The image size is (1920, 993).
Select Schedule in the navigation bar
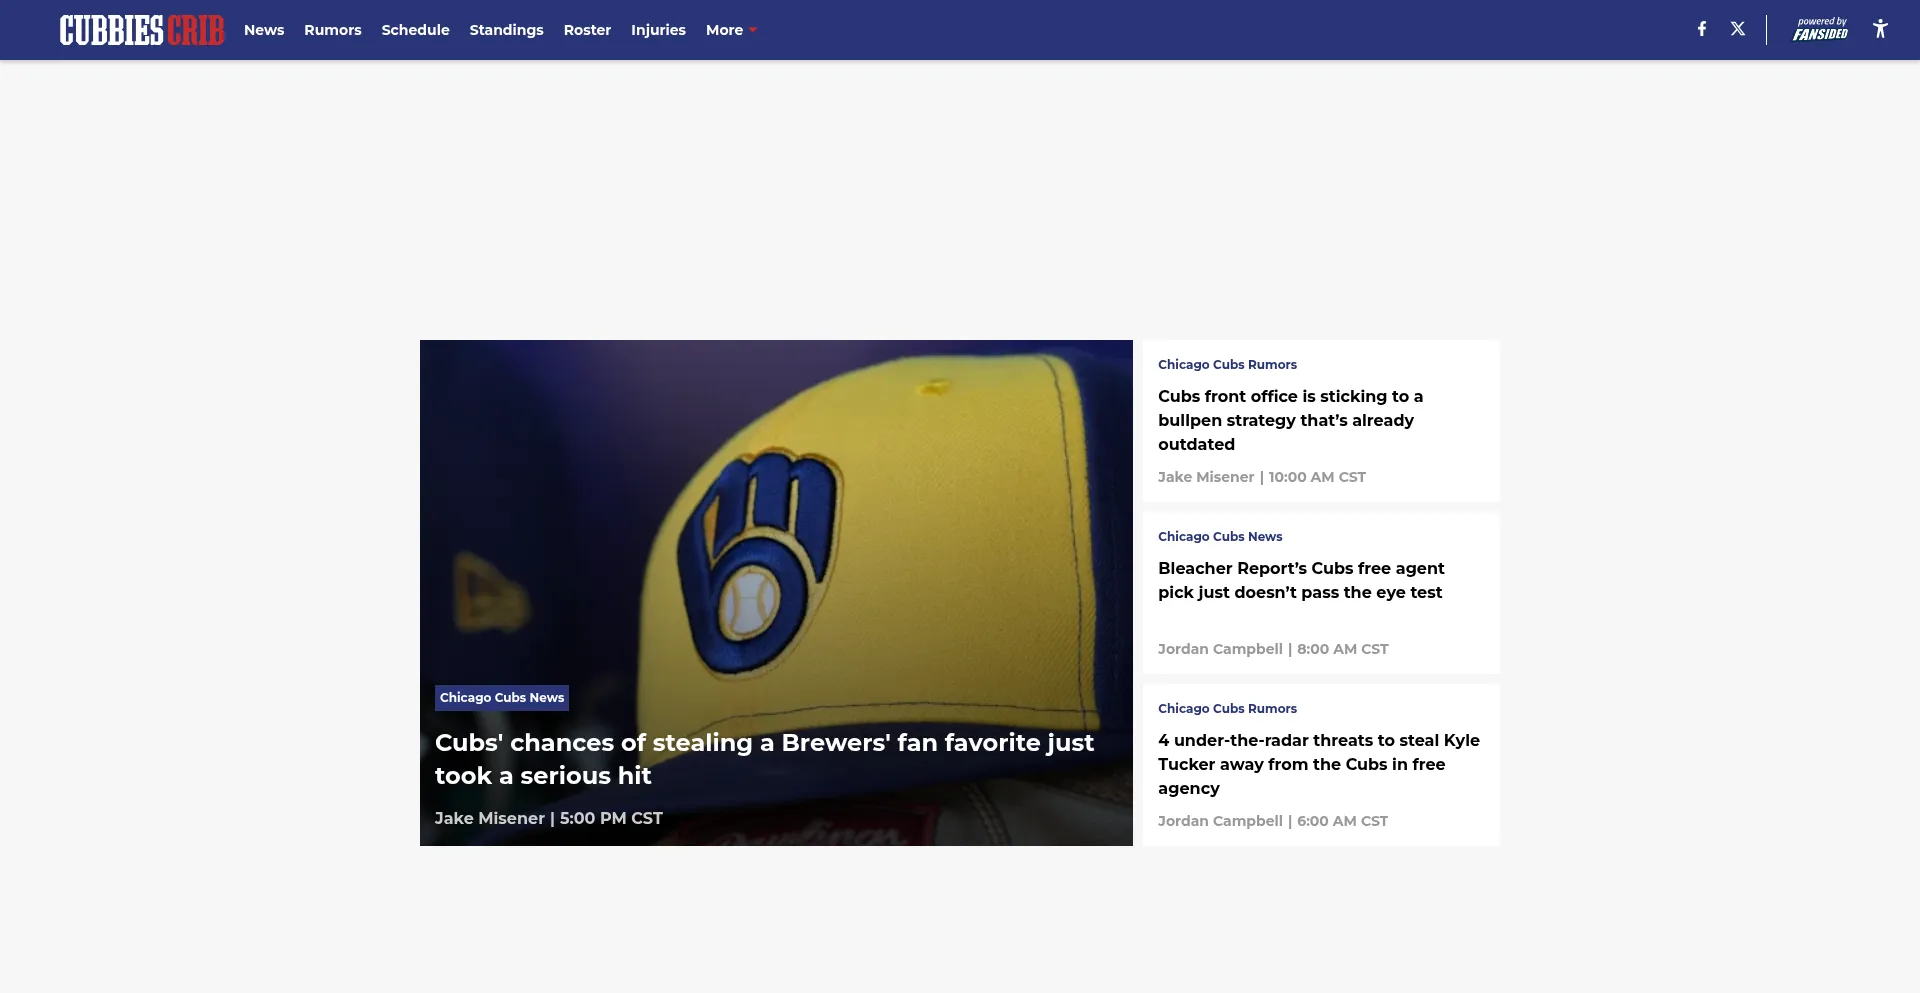coord(415,30)
